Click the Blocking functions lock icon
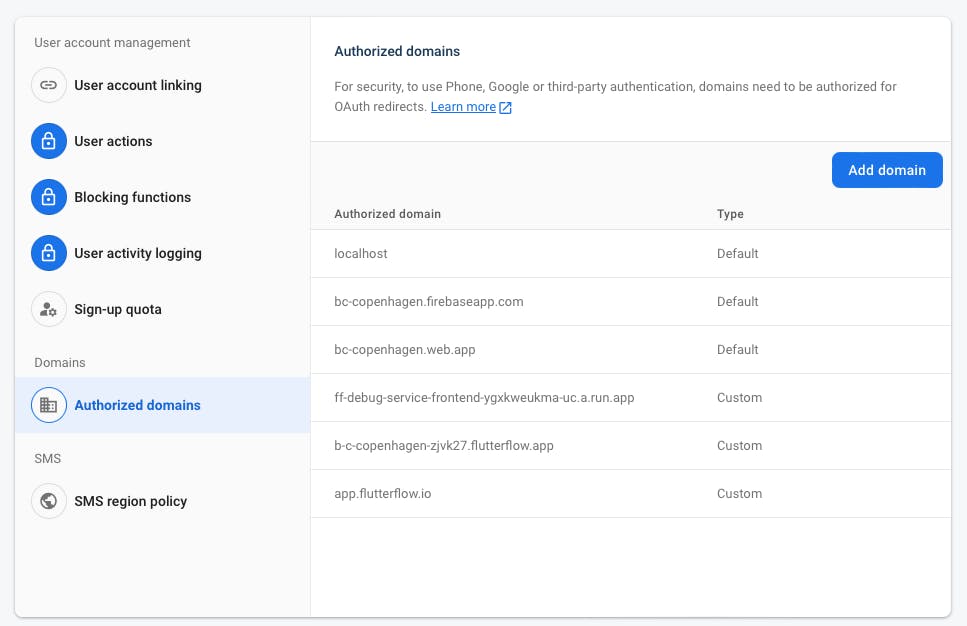This screenshot has height=626, width=967. [x=48, y=197]
